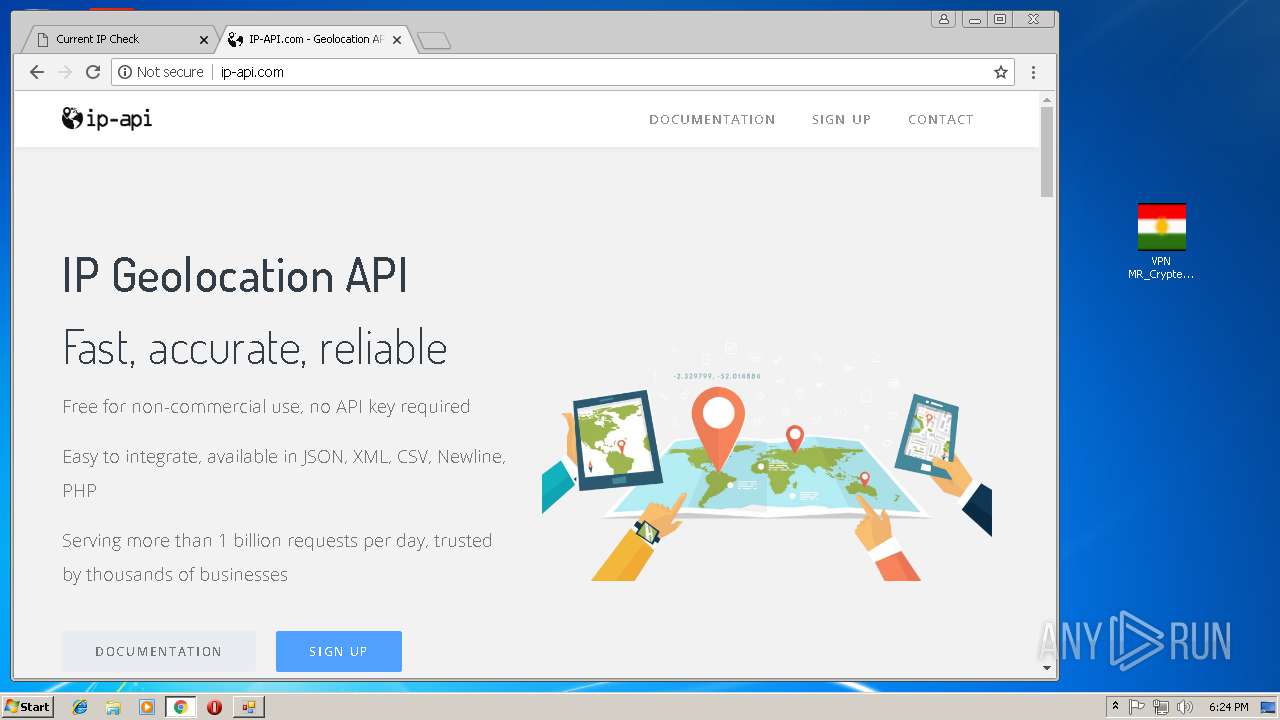Image resolution: width=1280 pixels, height=720 pixels.
Task: Open the Chrome user profile icon
Action: (x=943, y=19)
